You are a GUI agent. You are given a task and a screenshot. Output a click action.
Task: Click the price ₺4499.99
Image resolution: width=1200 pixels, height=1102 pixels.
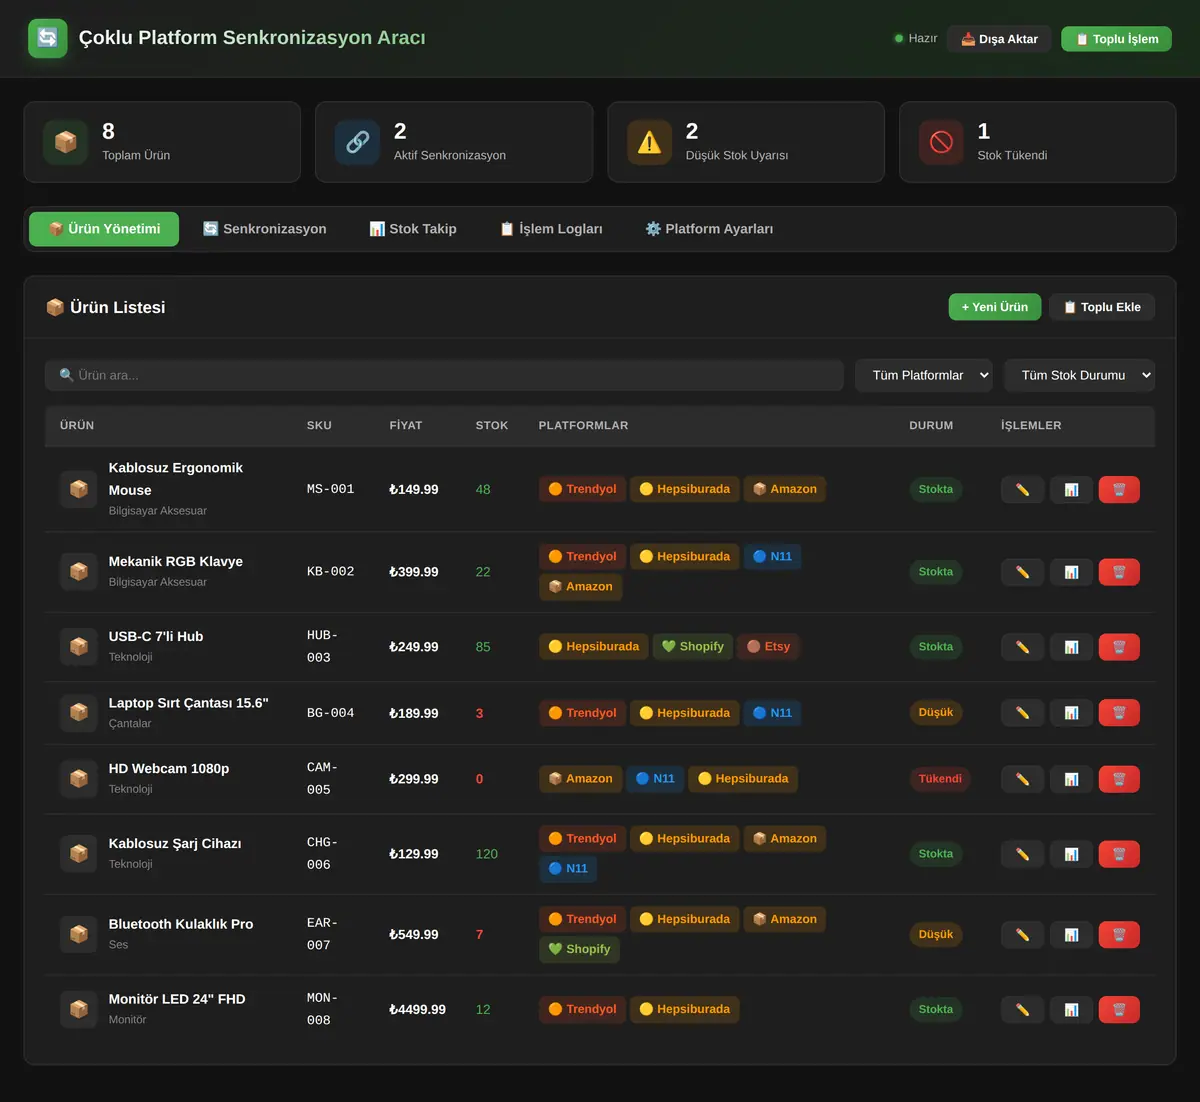point(417,1010)
